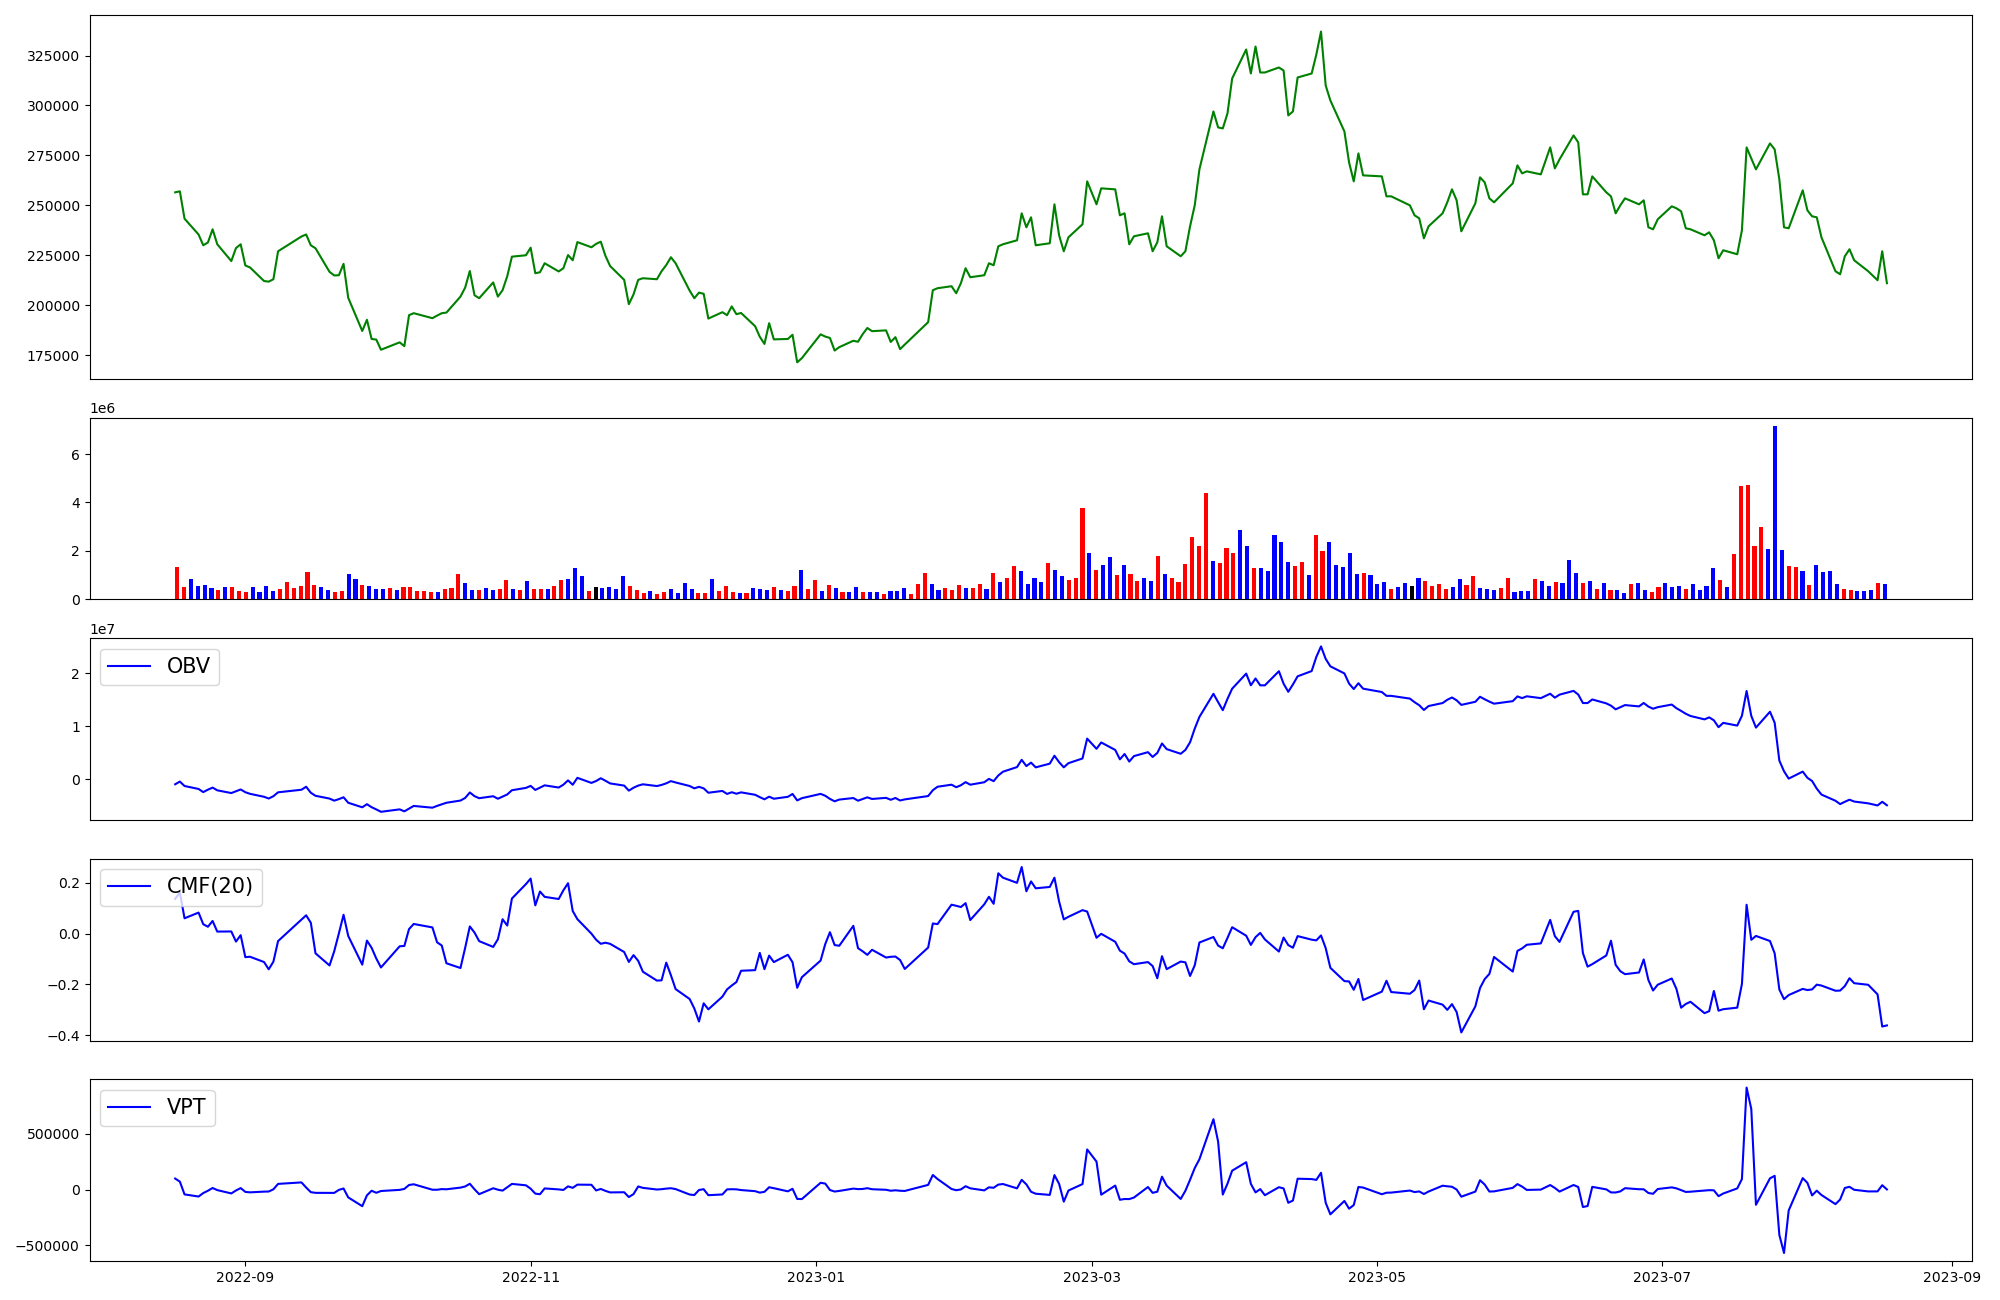2000x1300 pixels.
Task: Click the tallest blue volume bar
Action: tap(1775, 512)
